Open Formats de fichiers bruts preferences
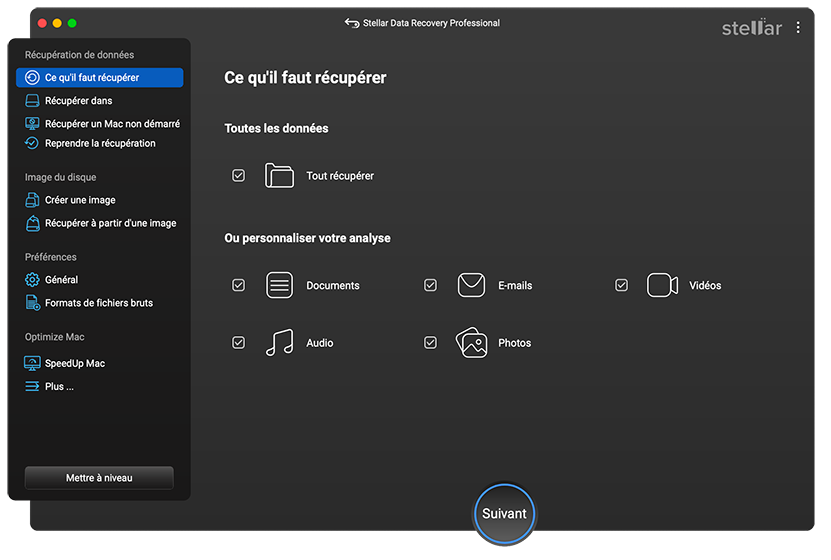The image size is (831, 560). (100, 303)
